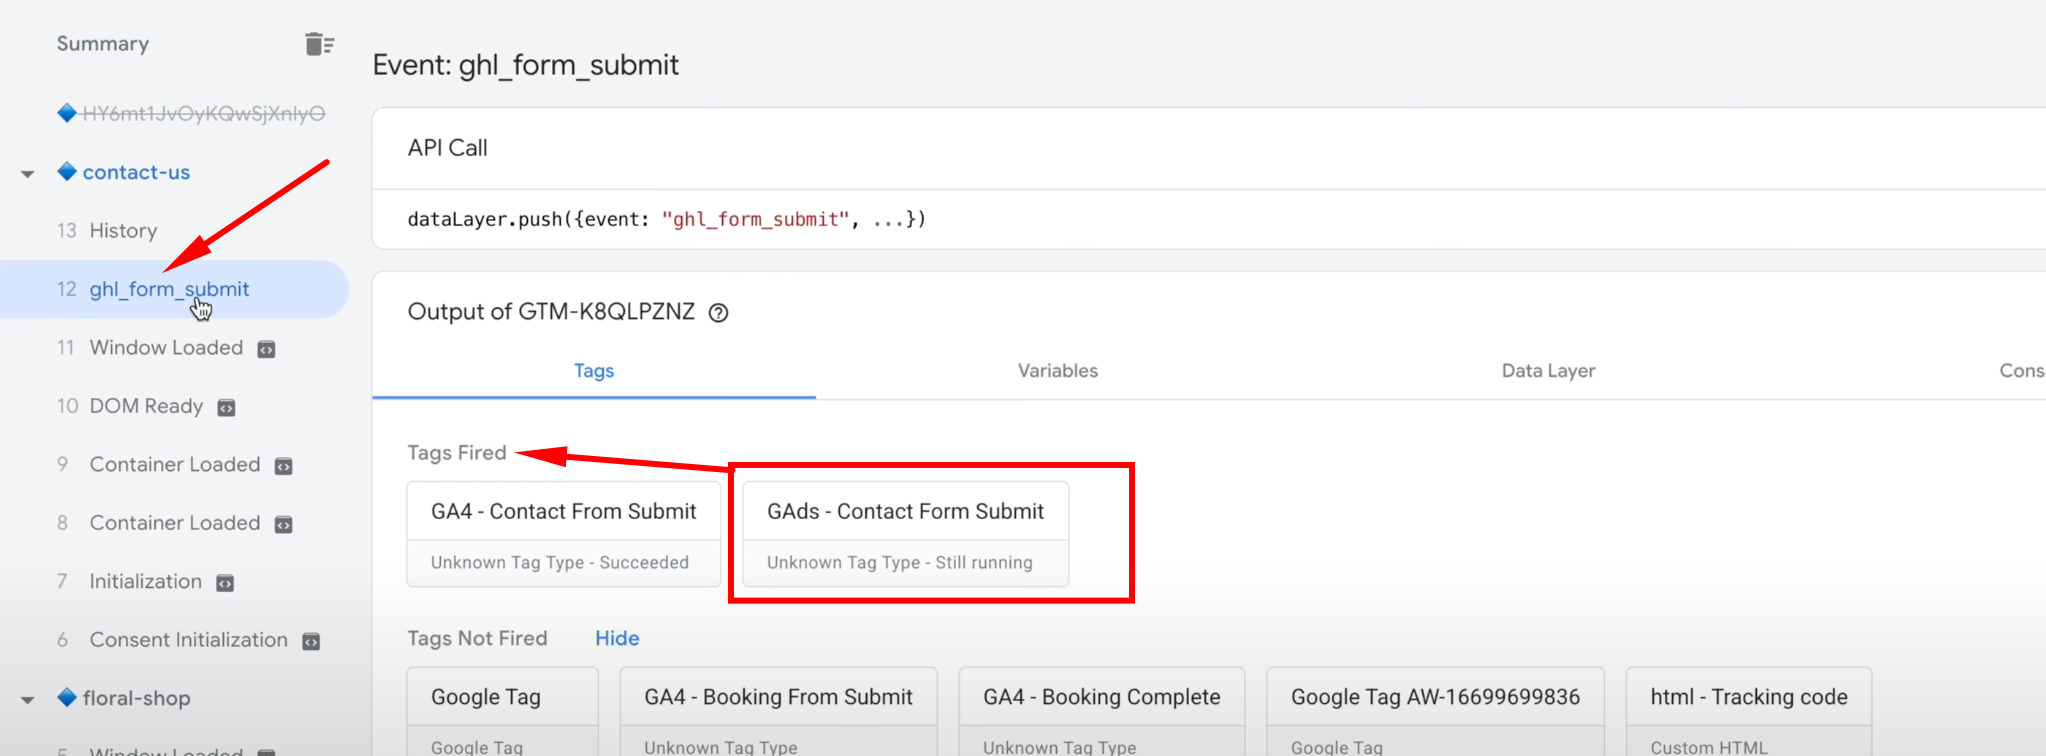Collapse the contact-us page group
The height and width of the screenshot is (756, 2046).
[x=28, y=174]
